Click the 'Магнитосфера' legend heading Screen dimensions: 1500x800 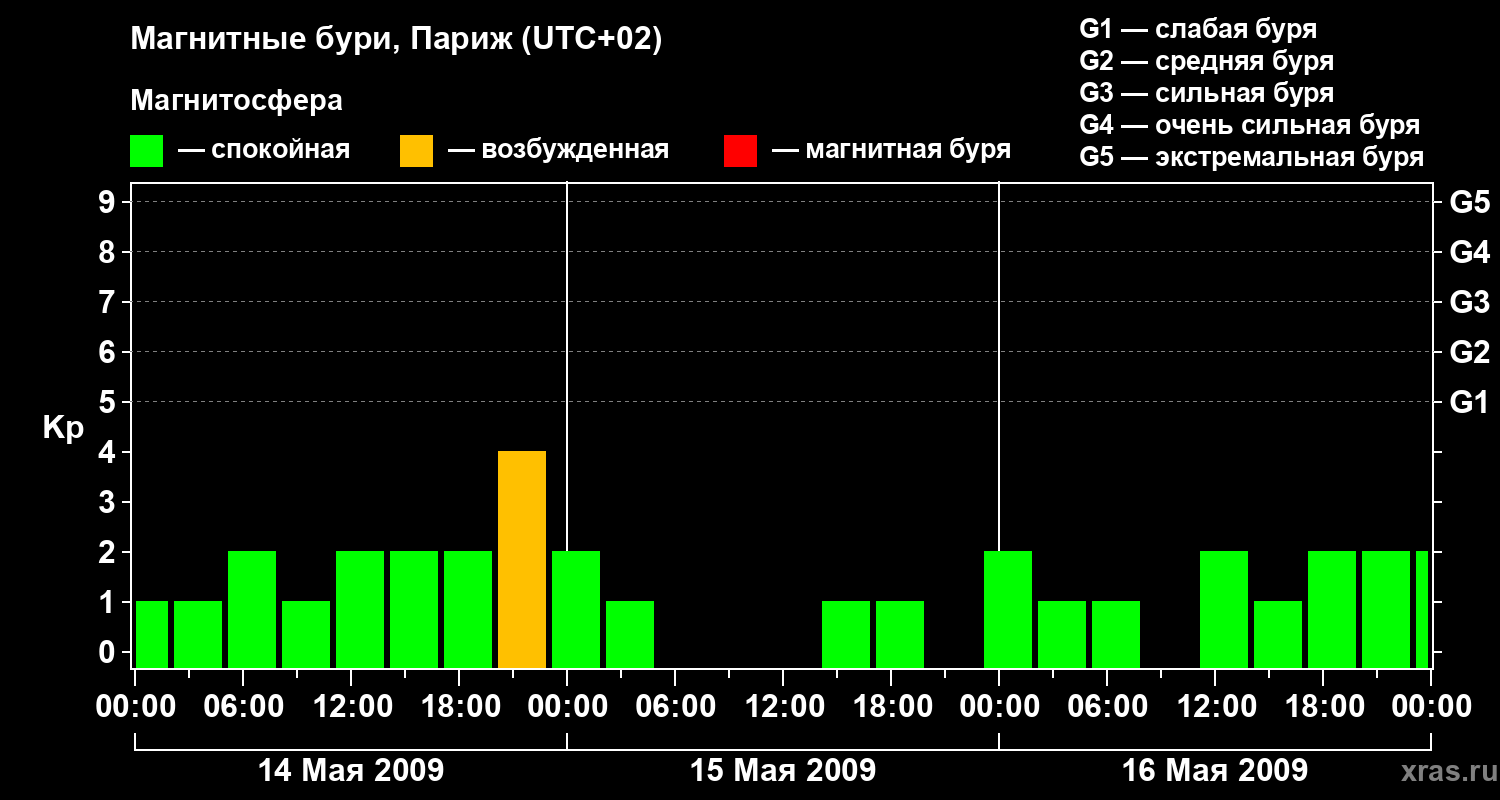[236, 101]
